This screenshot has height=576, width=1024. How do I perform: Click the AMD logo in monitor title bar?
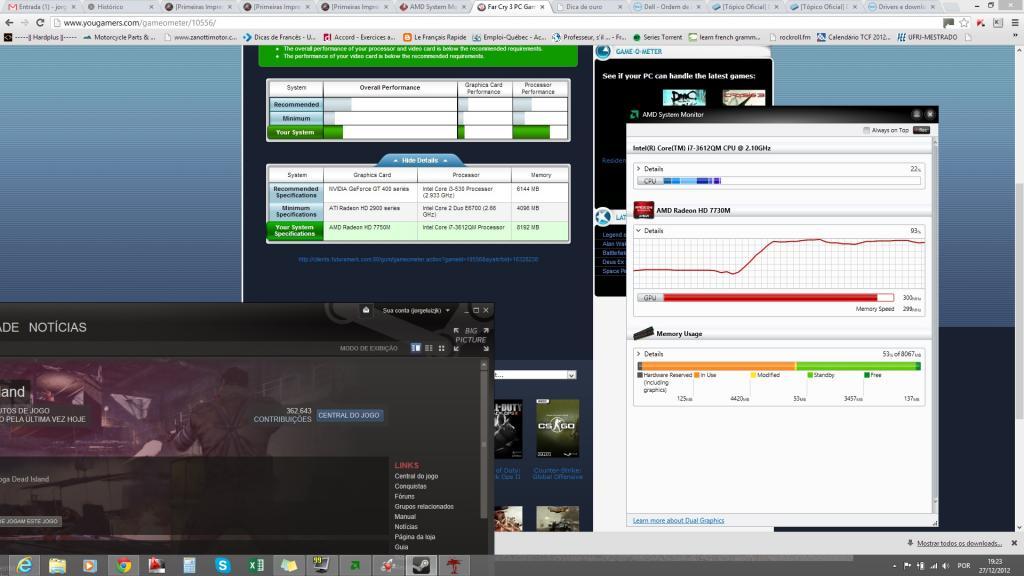[x=634, y=114]
